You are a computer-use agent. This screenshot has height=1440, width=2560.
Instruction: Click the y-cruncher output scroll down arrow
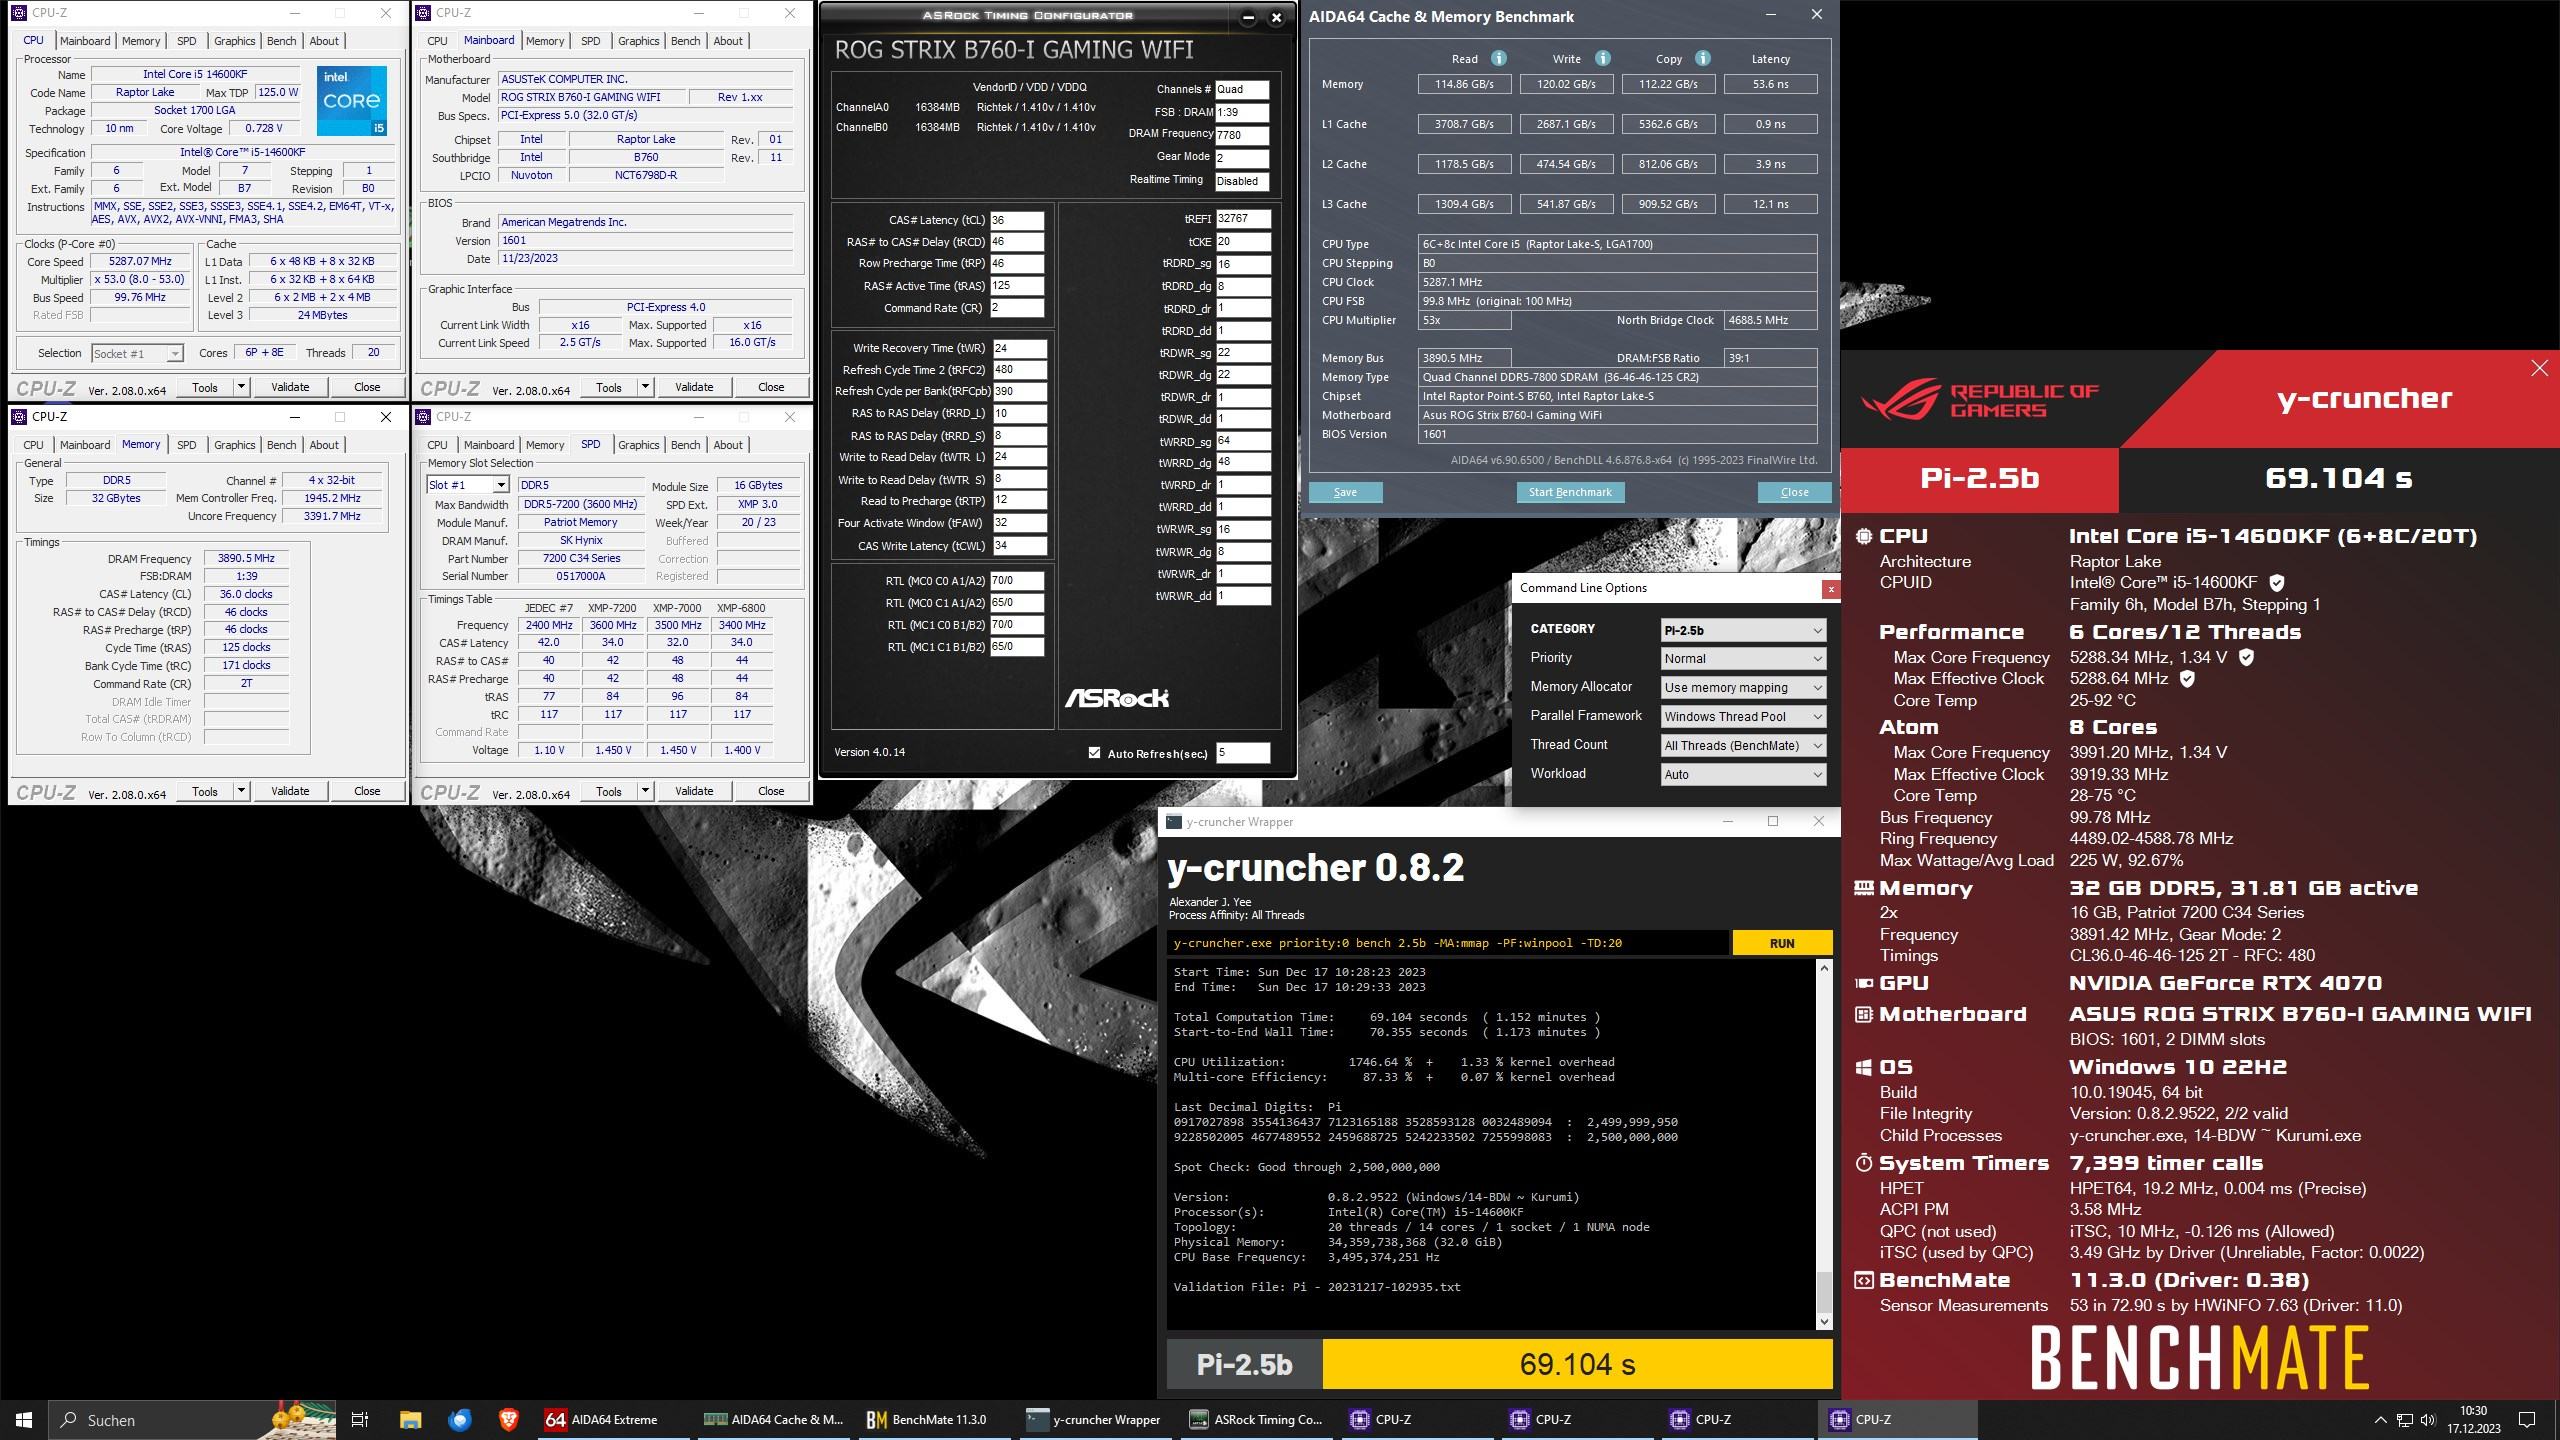(x=1823, y=1321)
